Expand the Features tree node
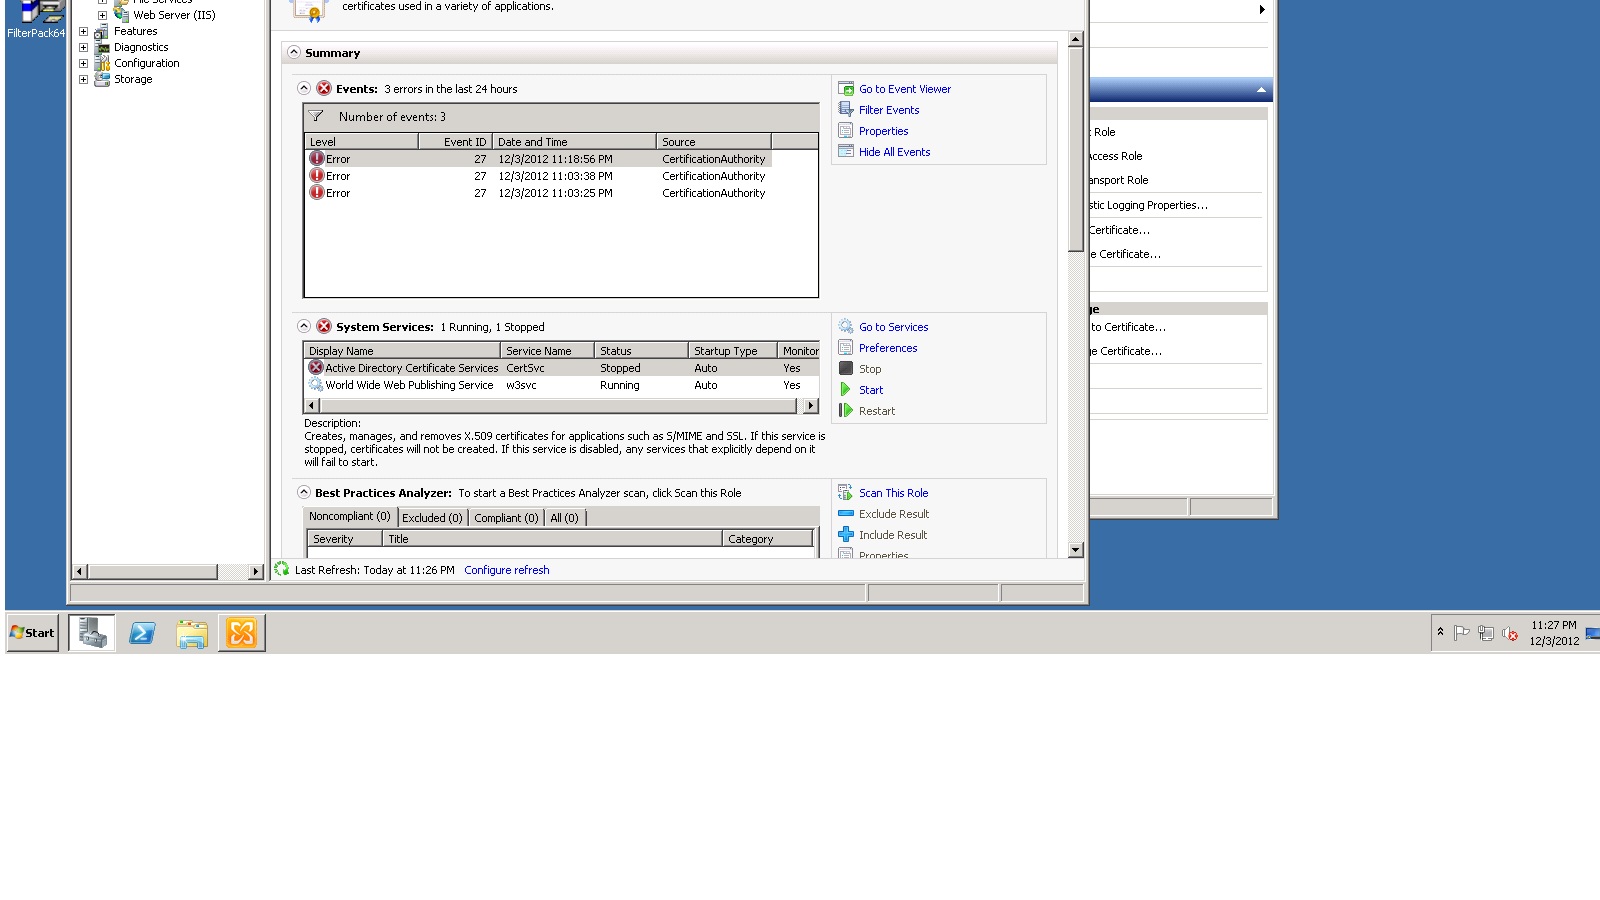The image size is (1600, 900). pyautogui.click(x=84, y=31)
